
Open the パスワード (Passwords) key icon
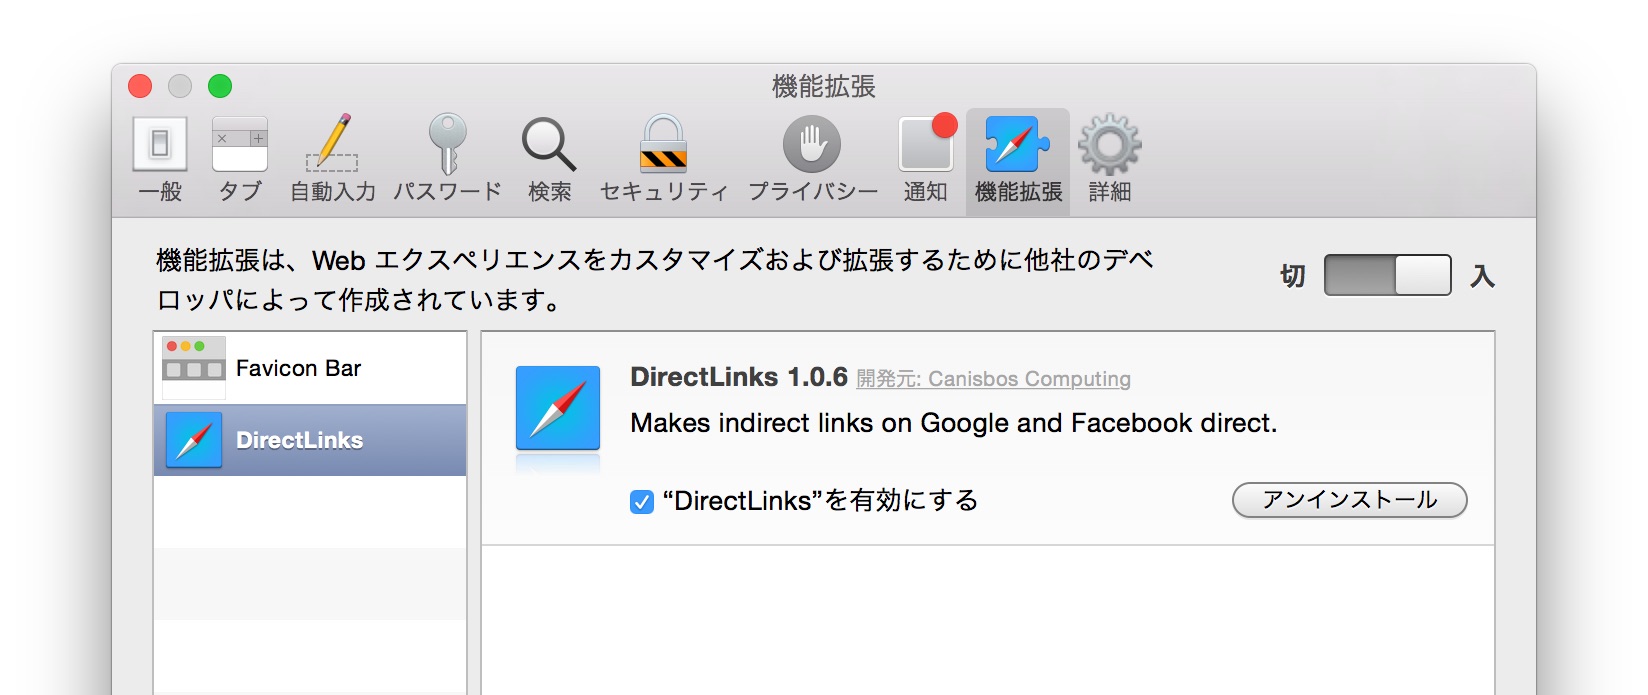click(447, 158)
